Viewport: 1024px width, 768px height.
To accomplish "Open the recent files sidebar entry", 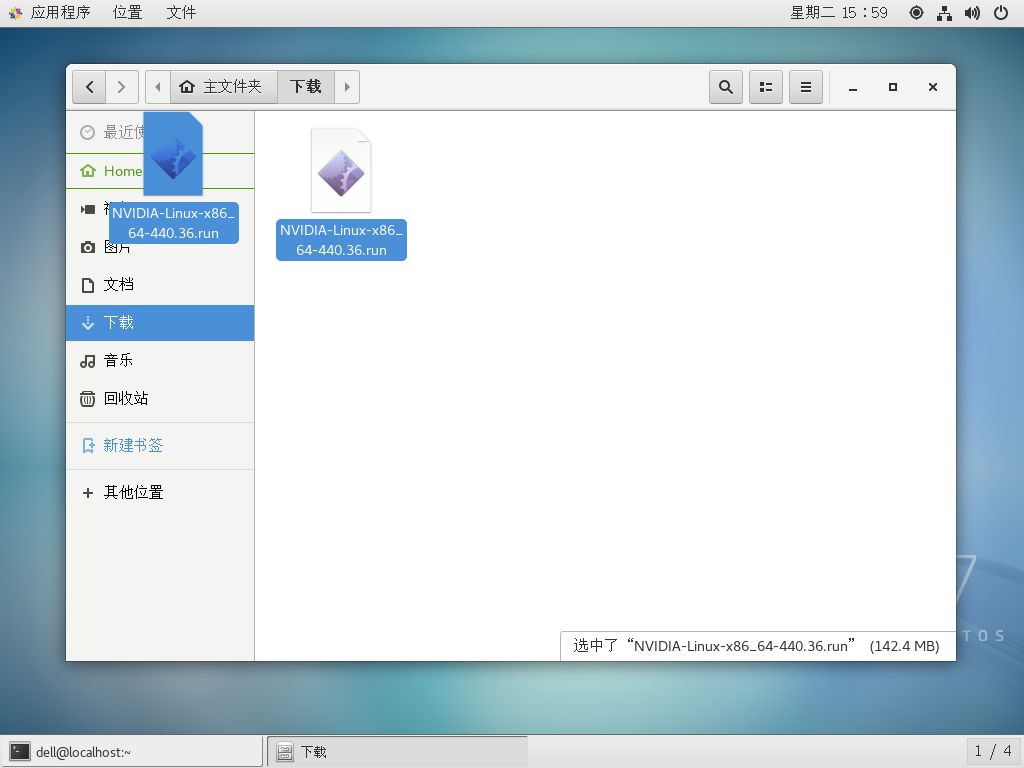I will point(160,133).
